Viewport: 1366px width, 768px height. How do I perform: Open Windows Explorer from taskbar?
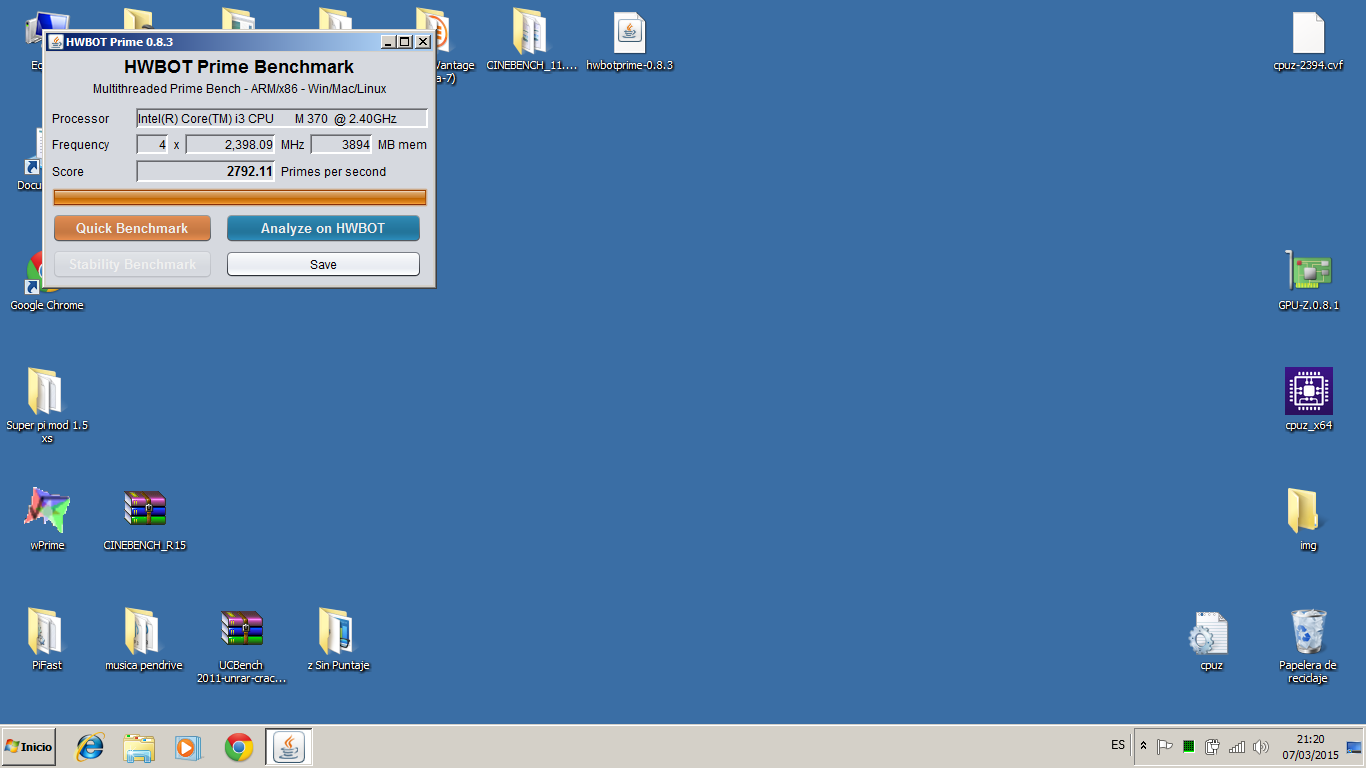point(139,747)
